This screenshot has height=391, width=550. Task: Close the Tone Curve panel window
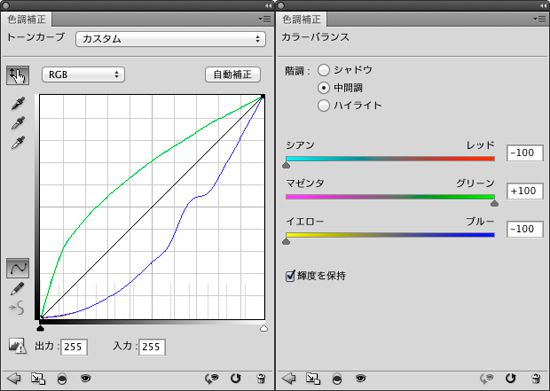pos(6,5)
